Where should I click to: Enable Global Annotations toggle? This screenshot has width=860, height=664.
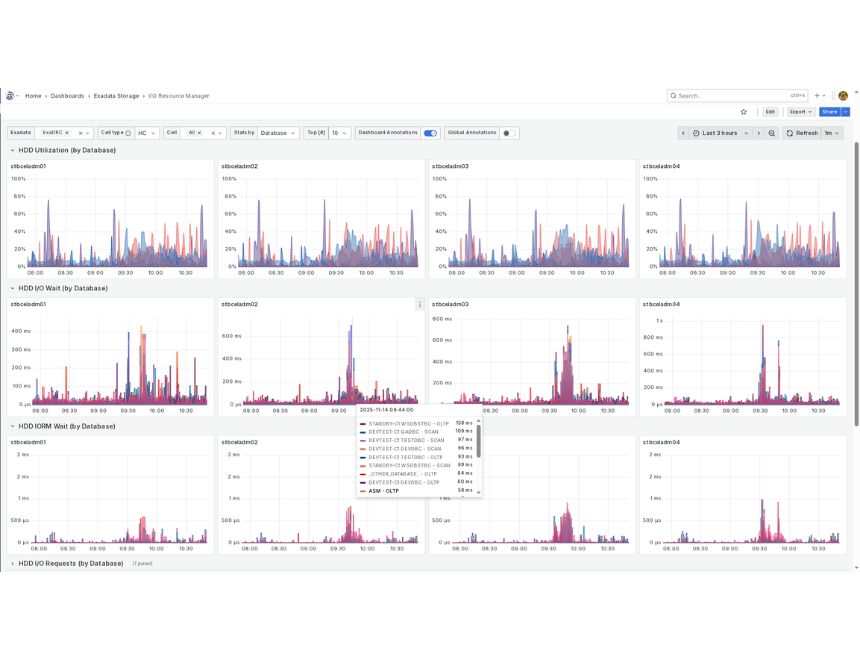[x=509, y=133]
